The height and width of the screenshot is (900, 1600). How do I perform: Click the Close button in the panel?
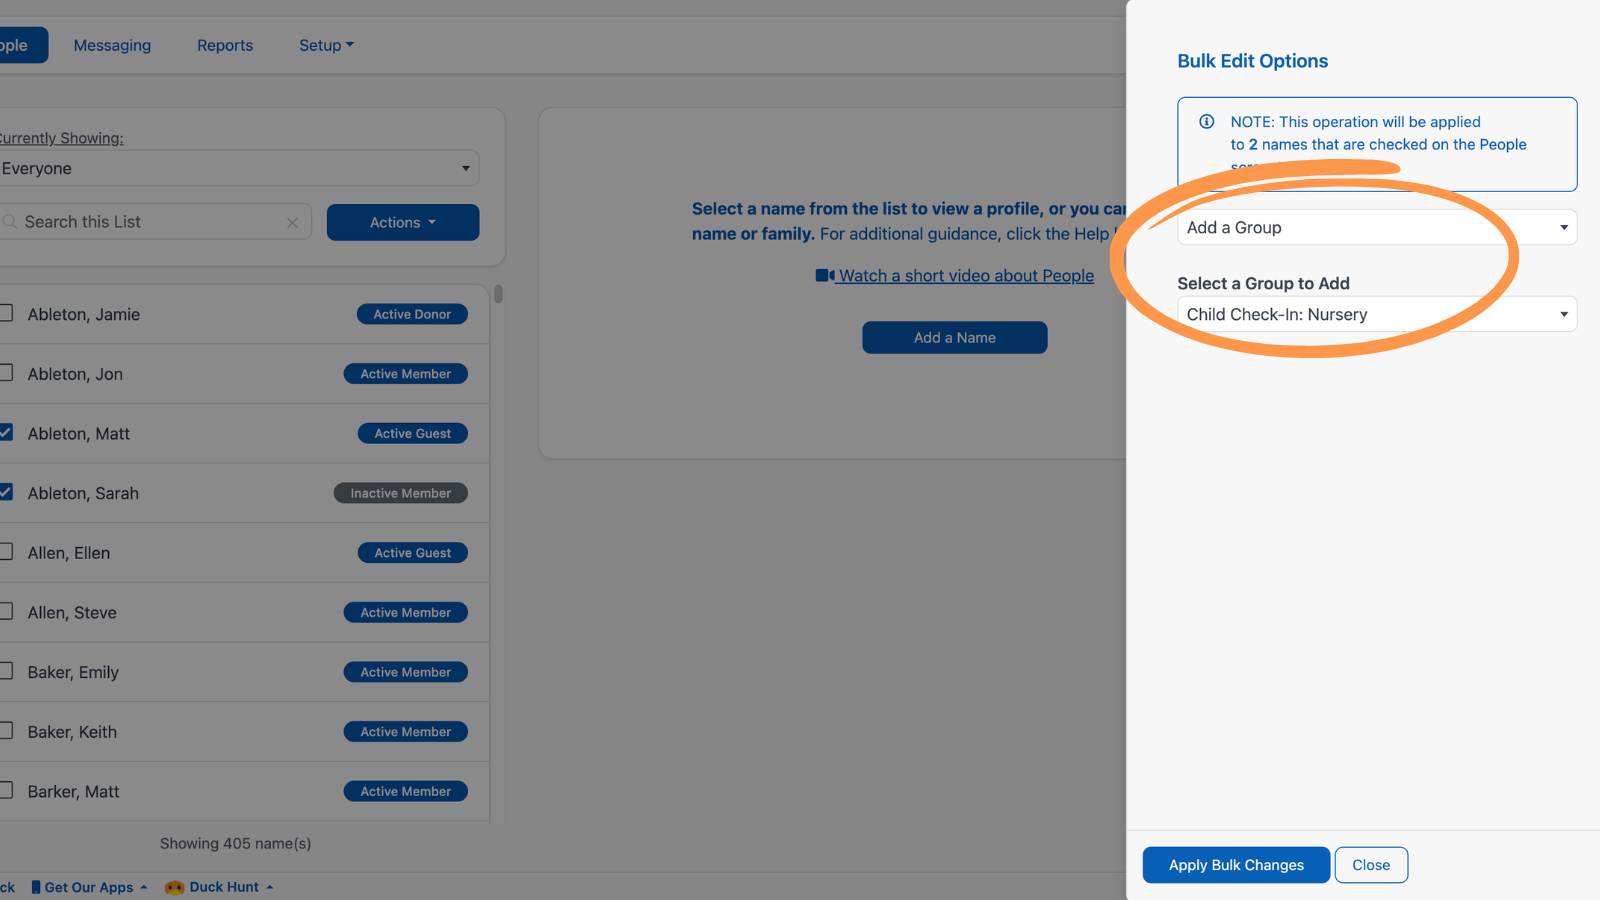[1371, 865]
